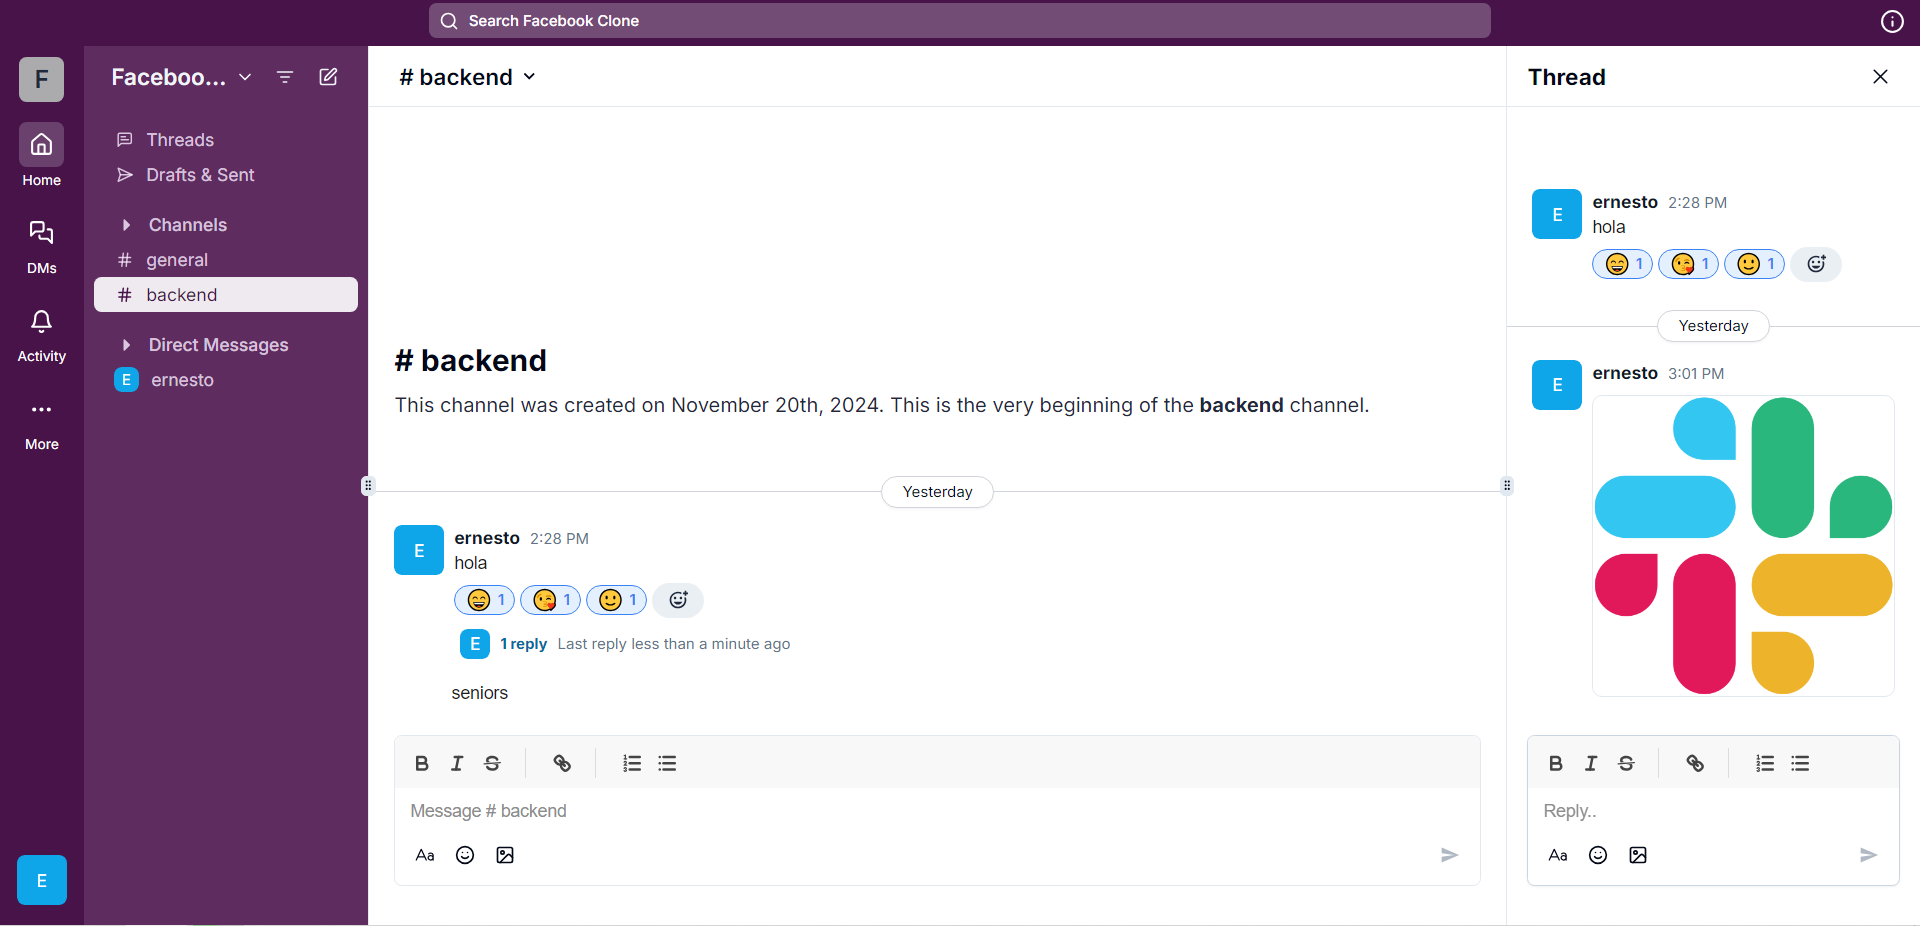The width and height of the screenshot is (1920, 926).
Task: Expand the Facebook workspace name dropdown
Action: pyautogui.click(x=181, y=77)
